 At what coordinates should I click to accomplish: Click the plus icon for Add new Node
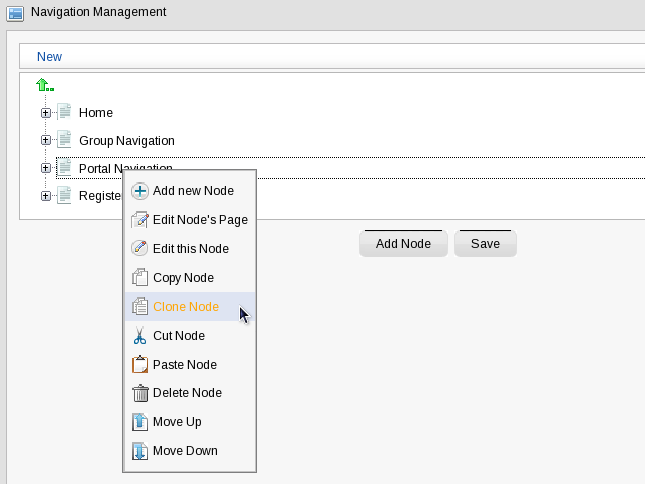pos(140,191)
